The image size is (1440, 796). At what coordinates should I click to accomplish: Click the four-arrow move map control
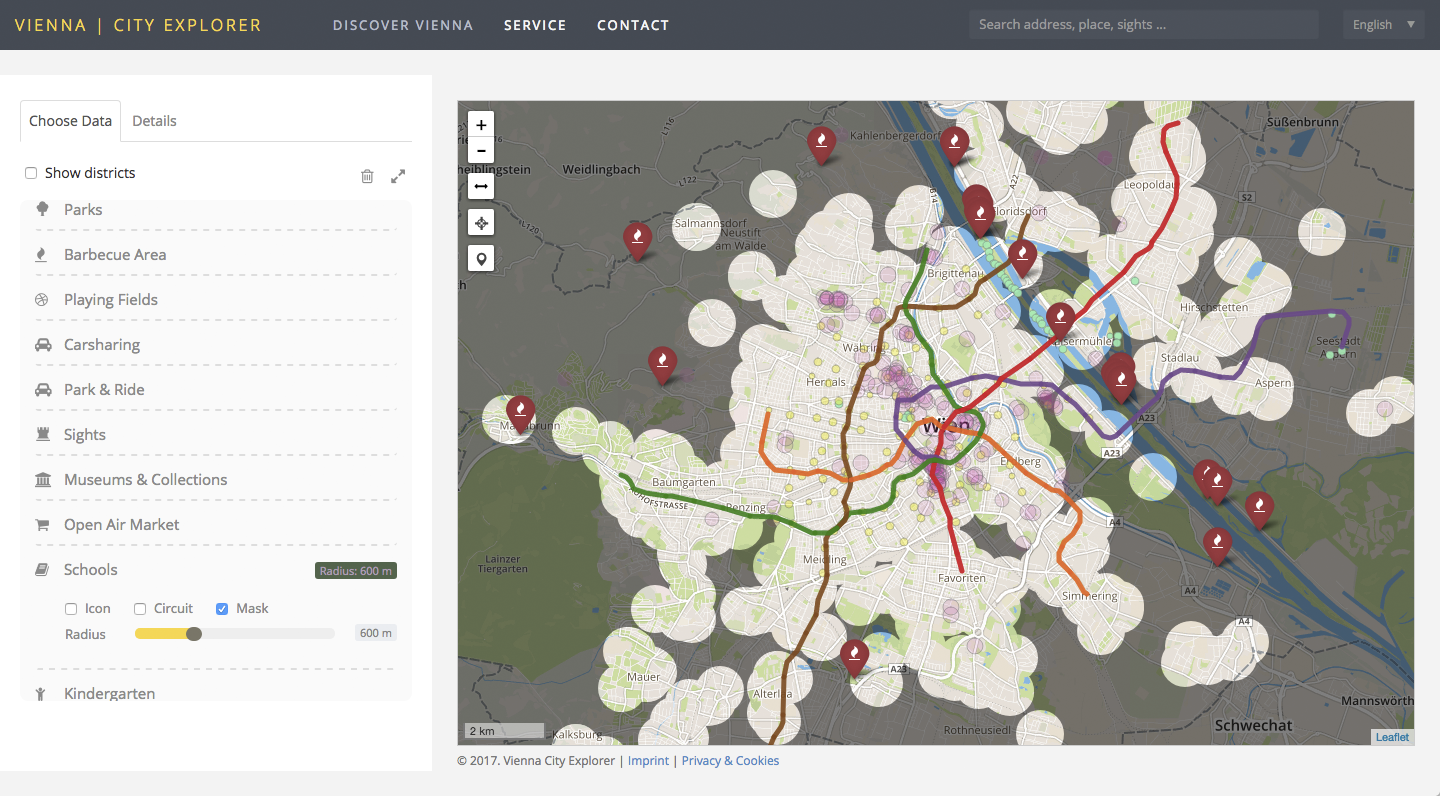coord(481,223)
